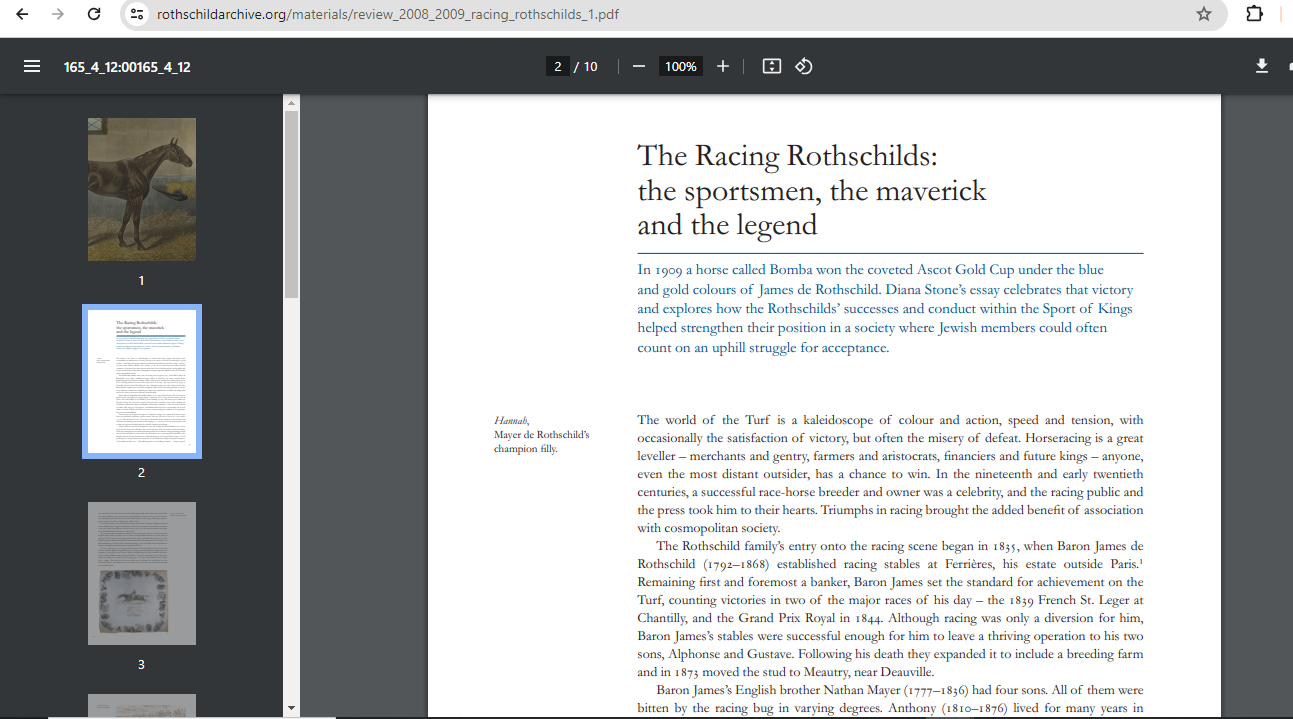Click the rothschildarchive.org address bar URL
Screen dimensions: 1293x719
(400, 14)
